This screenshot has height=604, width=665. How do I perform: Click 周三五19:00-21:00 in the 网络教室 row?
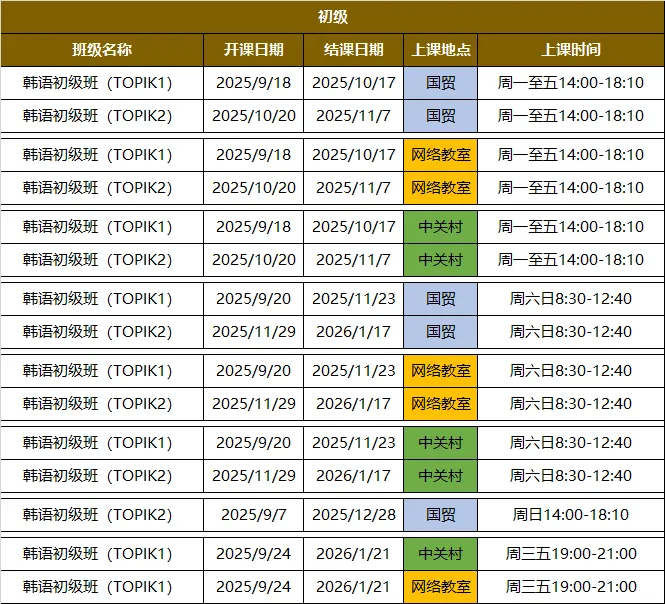pos(571,587)
